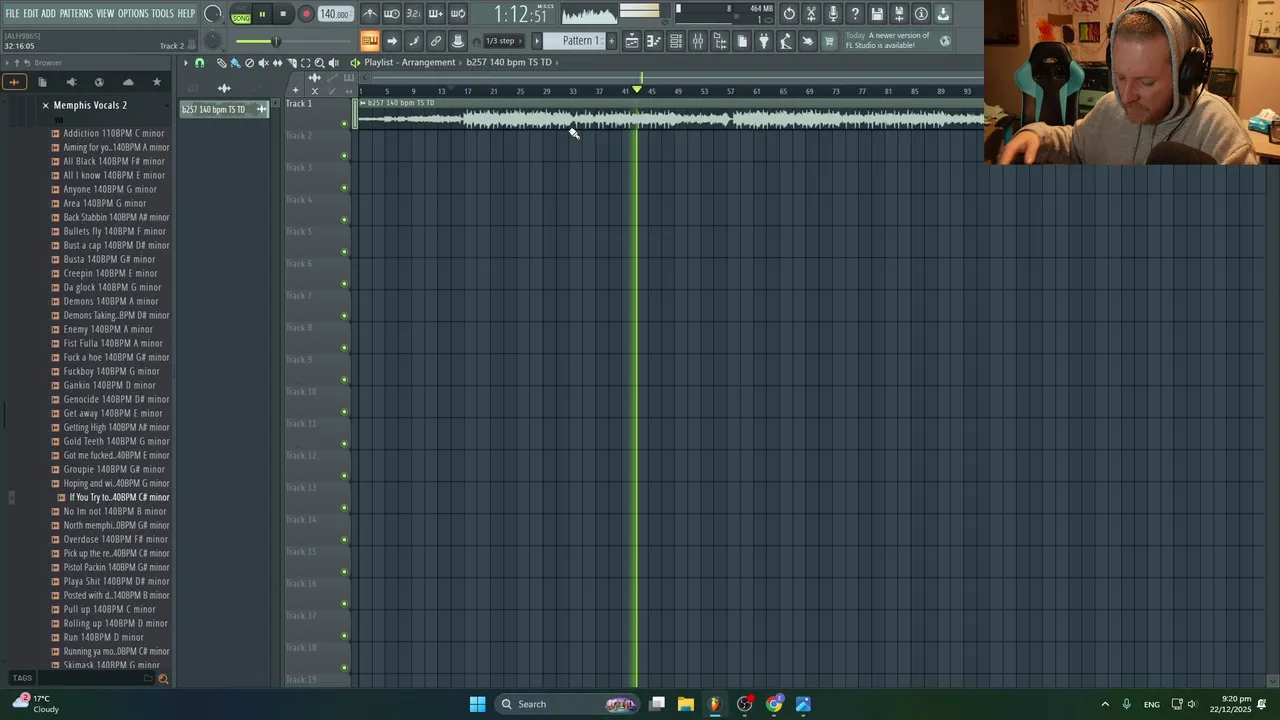
Task: Select the playlist Delete tool
Action: coord(249,62)
